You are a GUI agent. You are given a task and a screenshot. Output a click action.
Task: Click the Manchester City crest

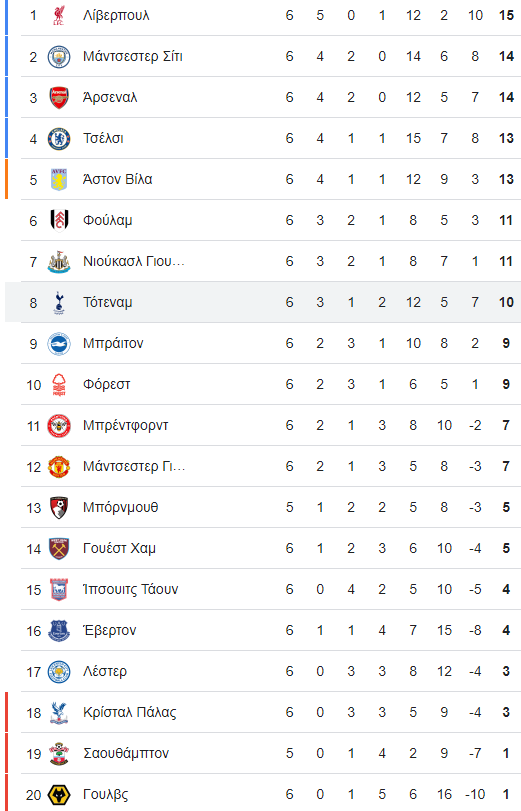coord(59,56)
